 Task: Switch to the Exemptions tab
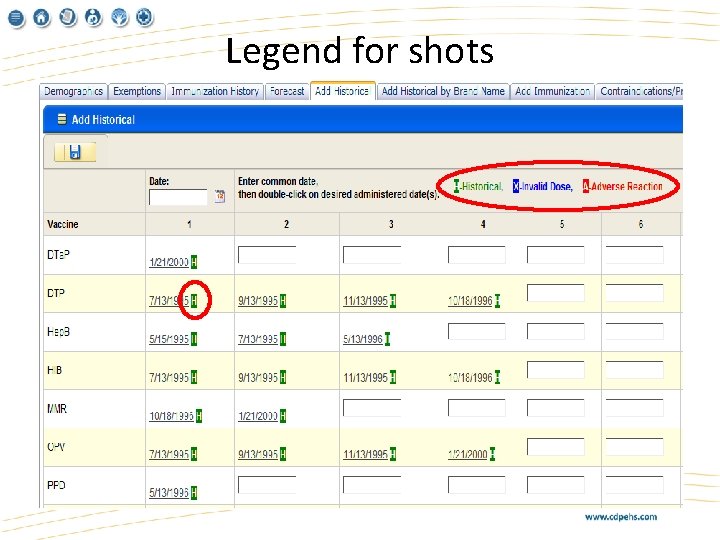pyautogui.click(x=137, y=91)
